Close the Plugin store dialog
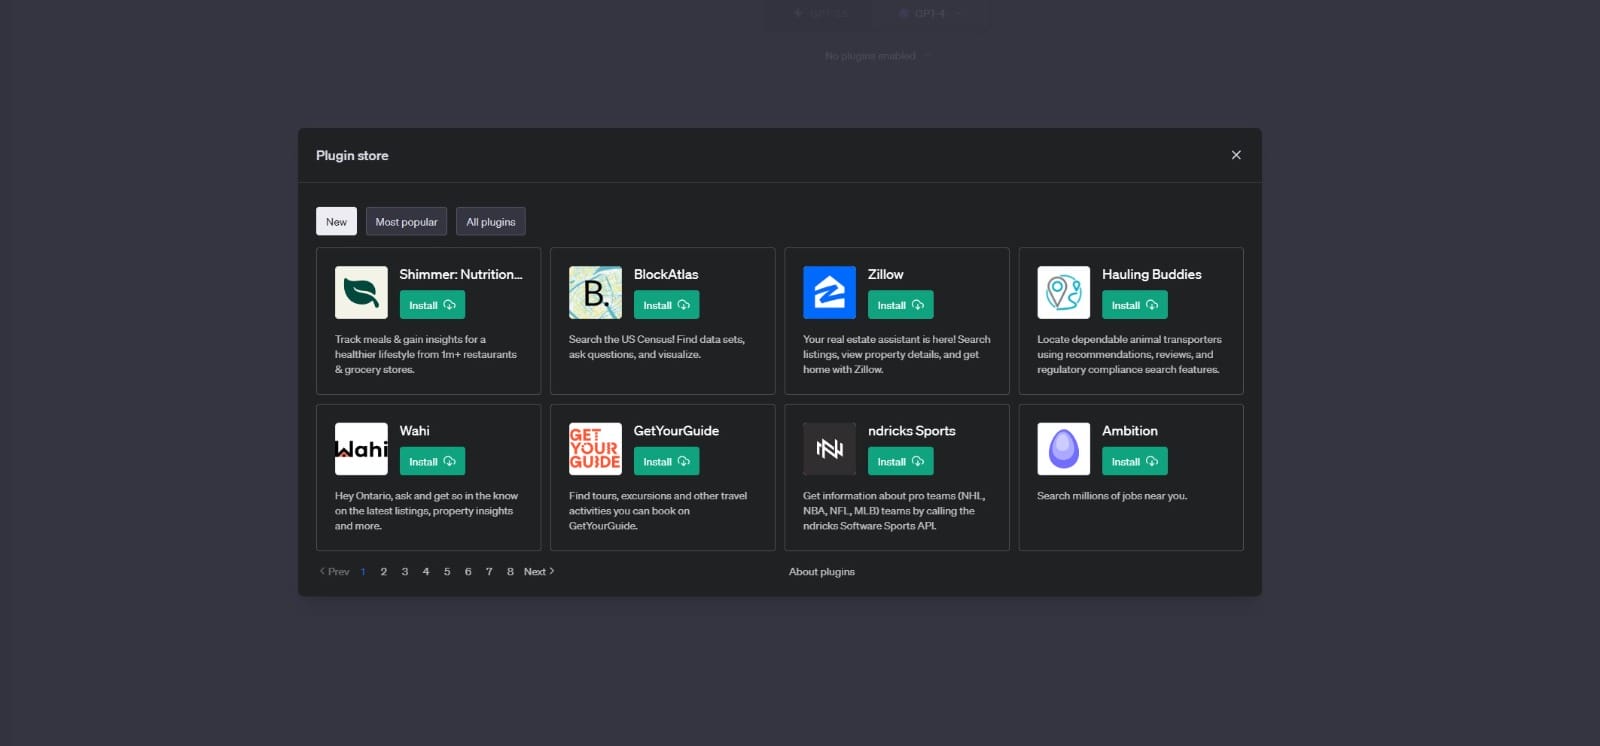Image resolution: width=1600 pixels, height=746 pixels. click(x=1236, y=155)
